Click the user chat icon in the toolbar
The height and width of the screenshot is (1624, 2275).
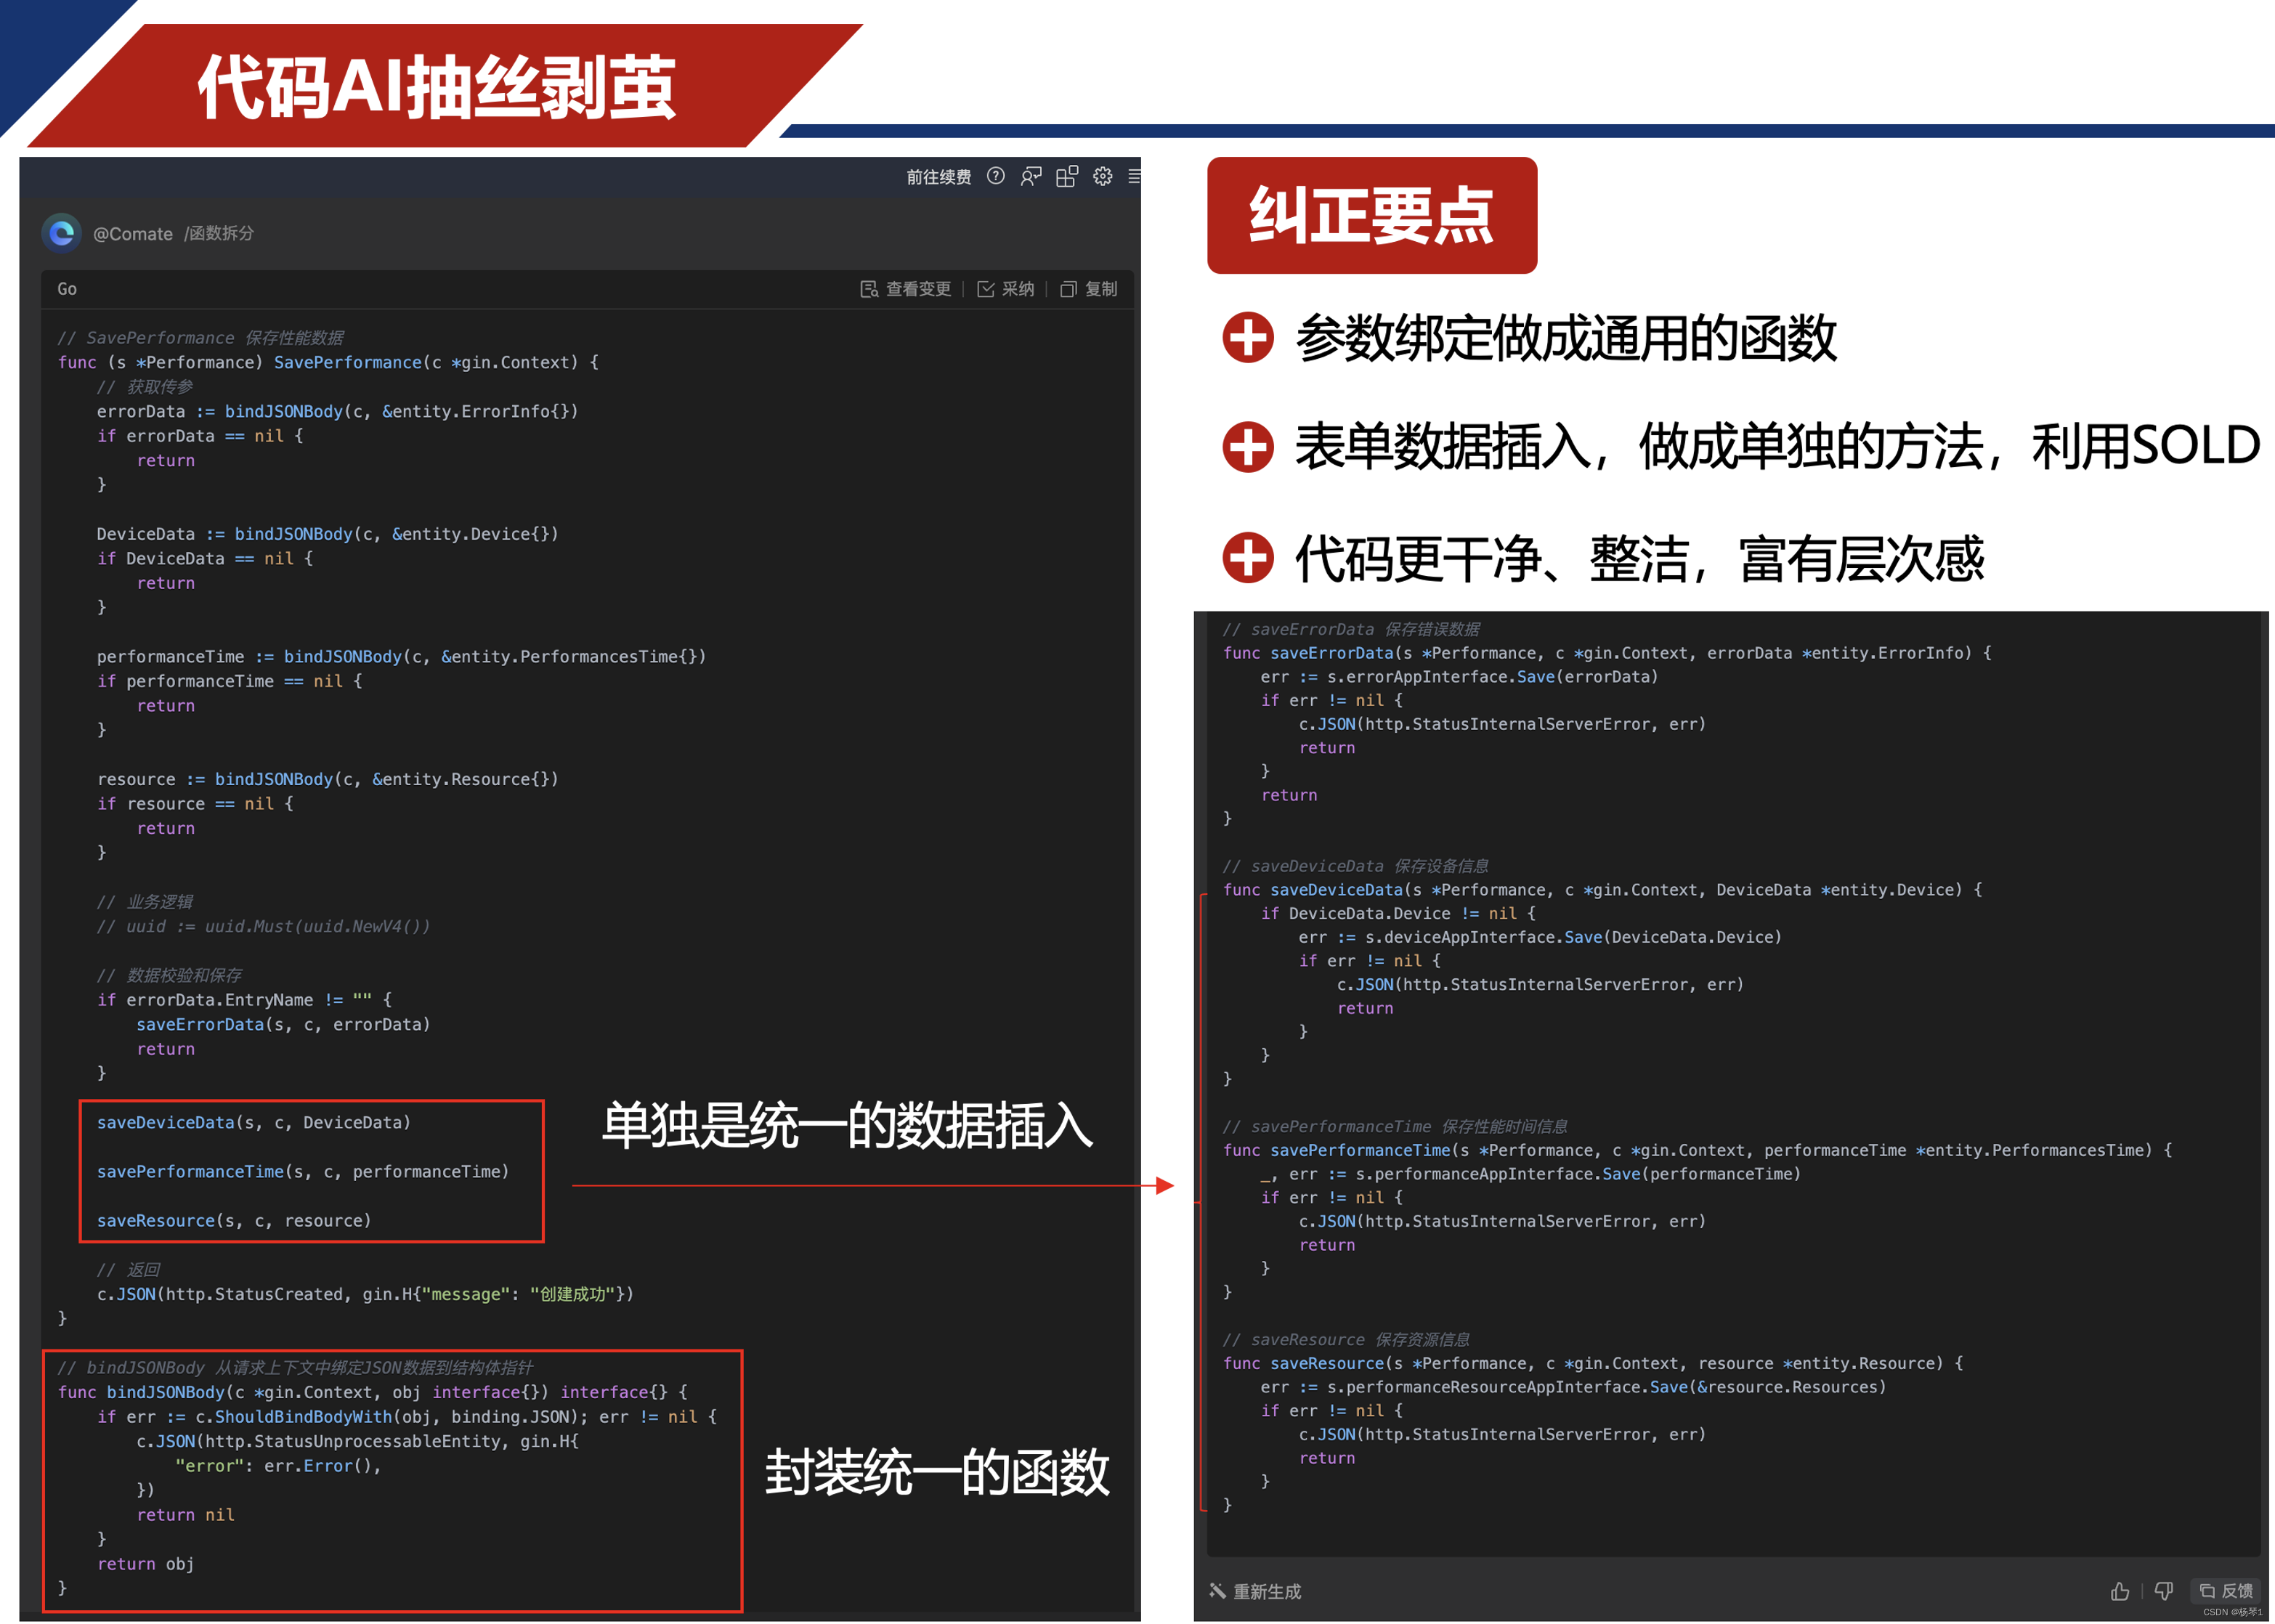pos(1031,177)
